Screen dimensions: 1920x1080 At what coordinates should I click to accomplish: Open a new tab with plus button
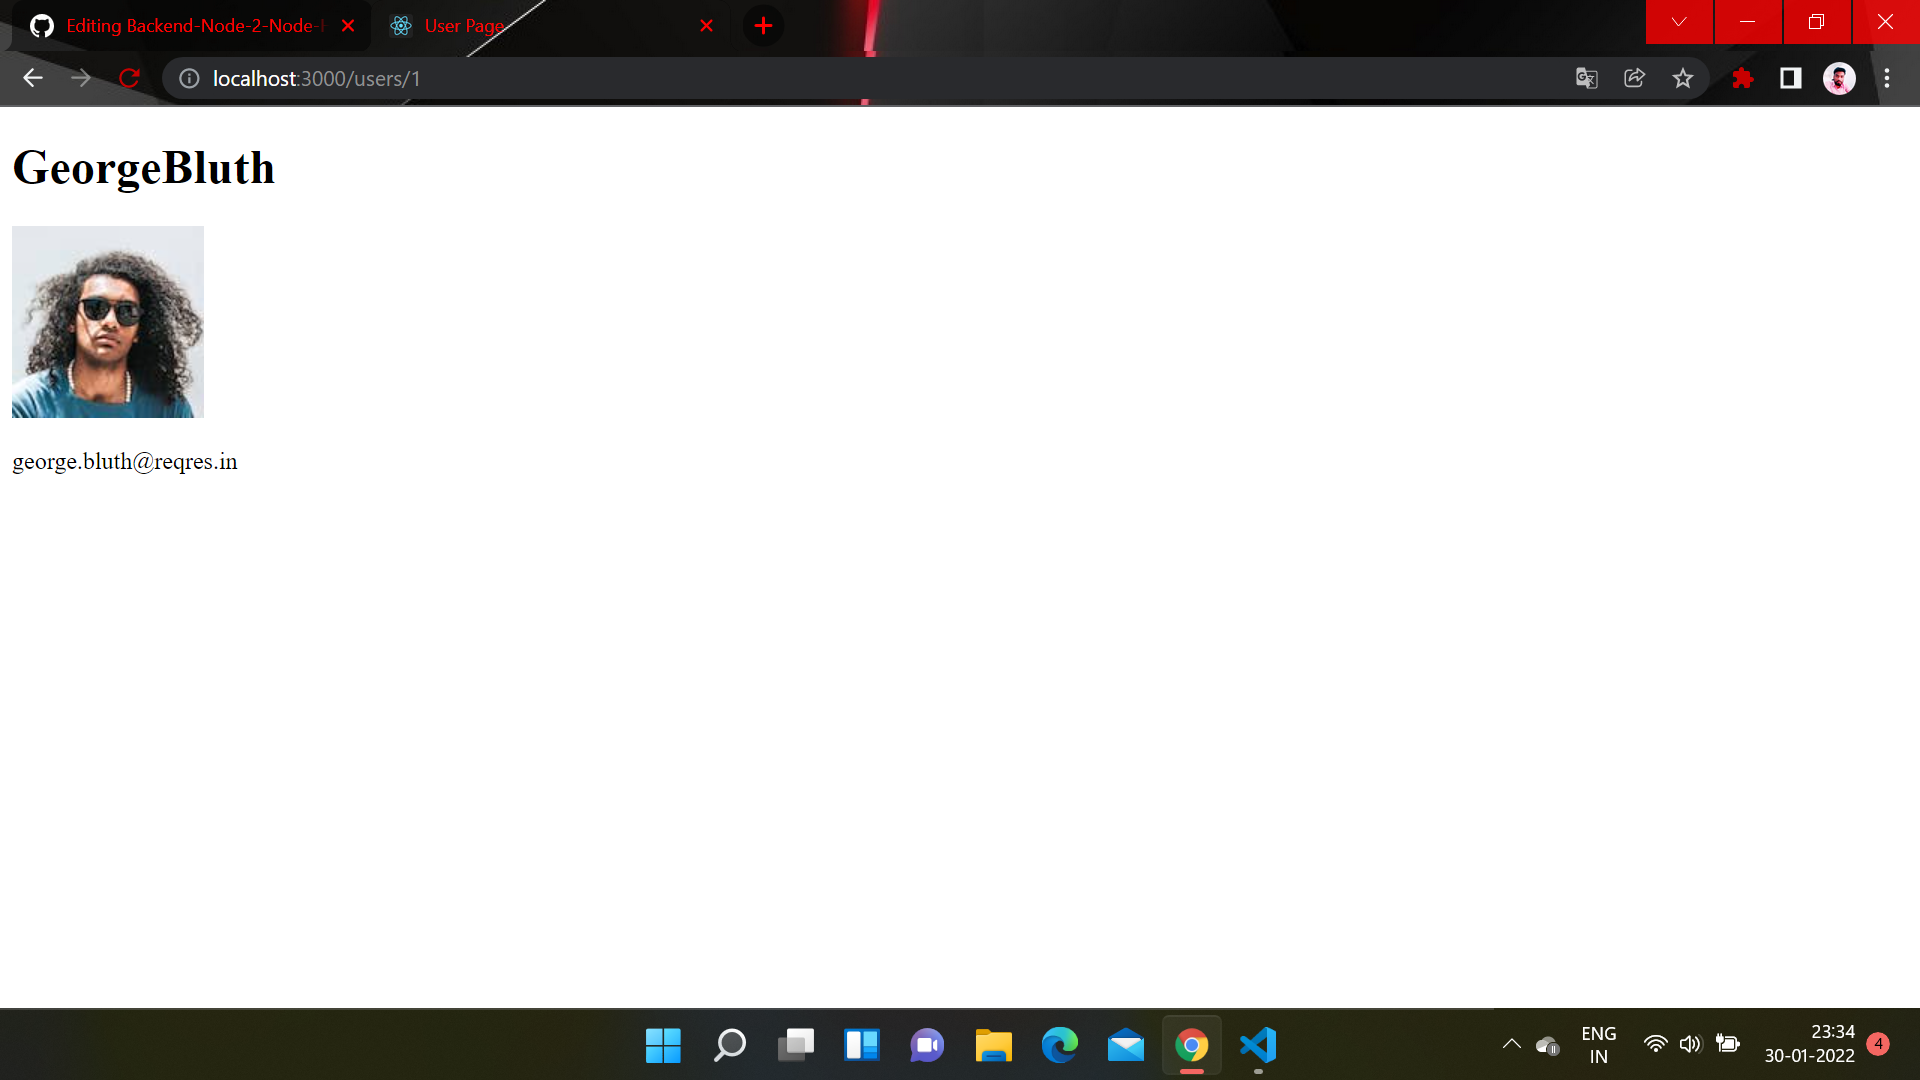click(763, 26)
